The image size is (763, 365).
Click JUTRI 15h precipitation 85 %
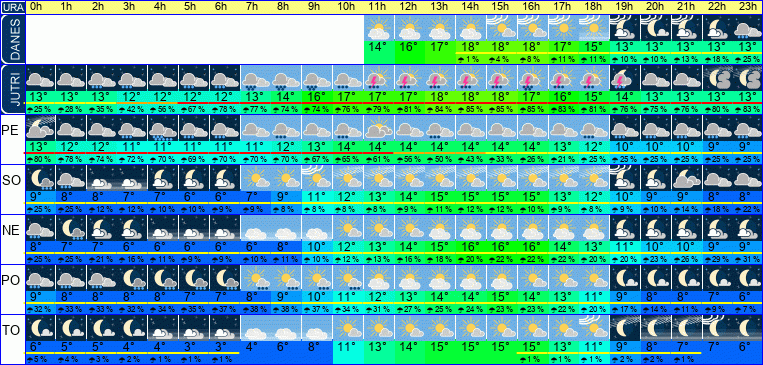pyautogui.click(x=501, y=109)
